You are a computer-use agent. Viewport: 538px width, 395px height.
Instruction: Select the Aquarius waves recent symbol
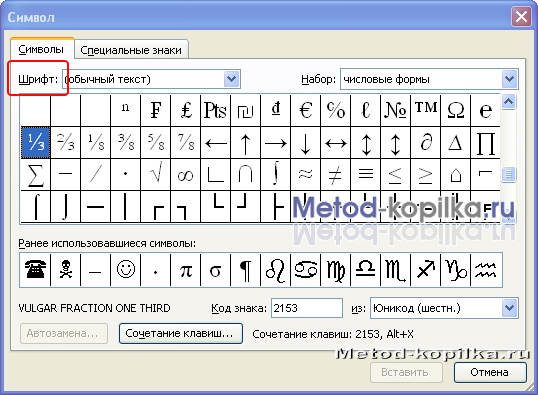pos(486,270)
